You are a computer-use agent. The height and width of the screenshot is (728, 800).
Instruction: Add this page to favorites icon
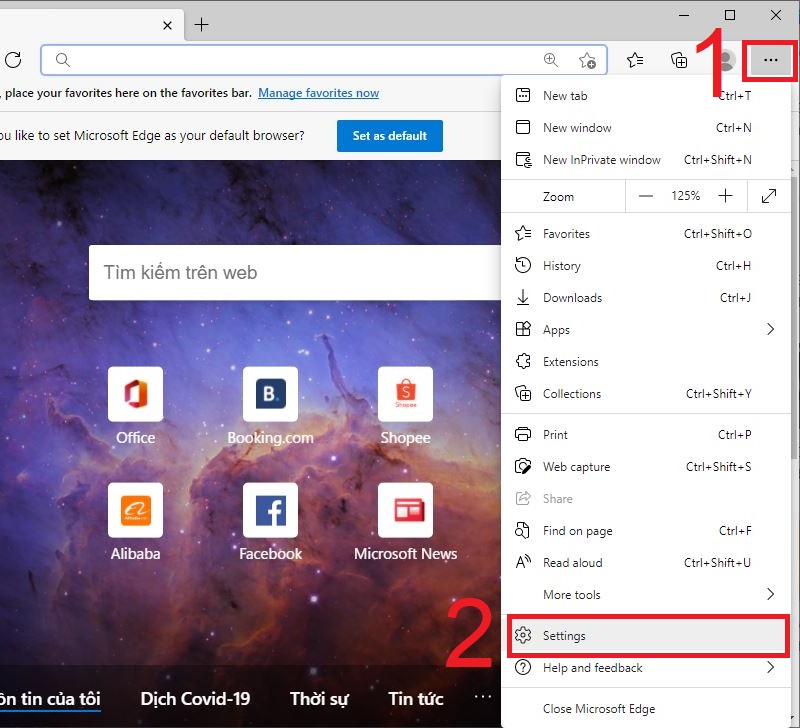(x=588, y=60)
